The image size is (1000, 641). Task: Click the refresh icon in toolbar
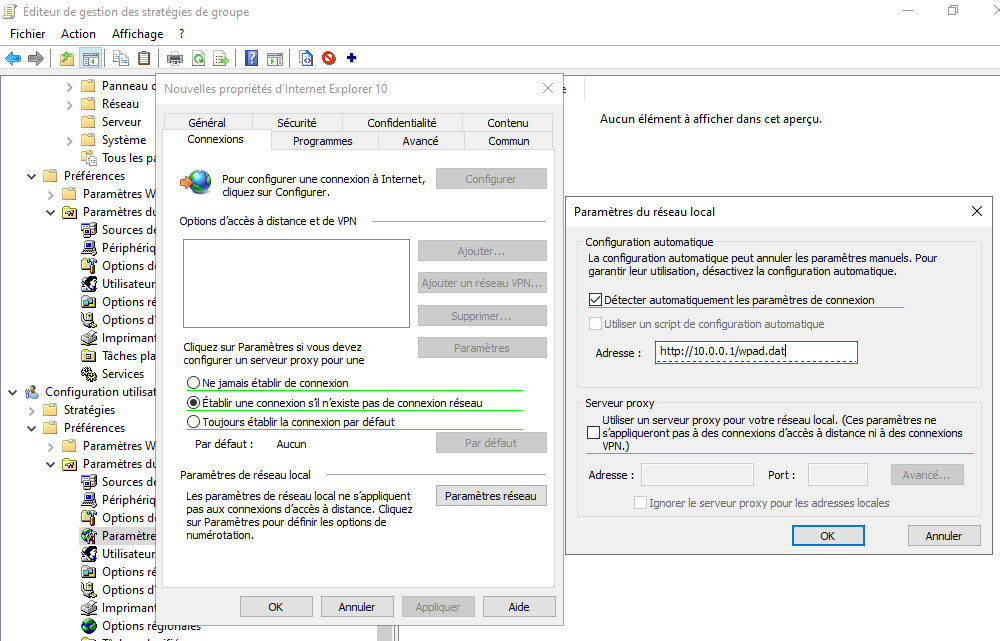pos(199,58)
